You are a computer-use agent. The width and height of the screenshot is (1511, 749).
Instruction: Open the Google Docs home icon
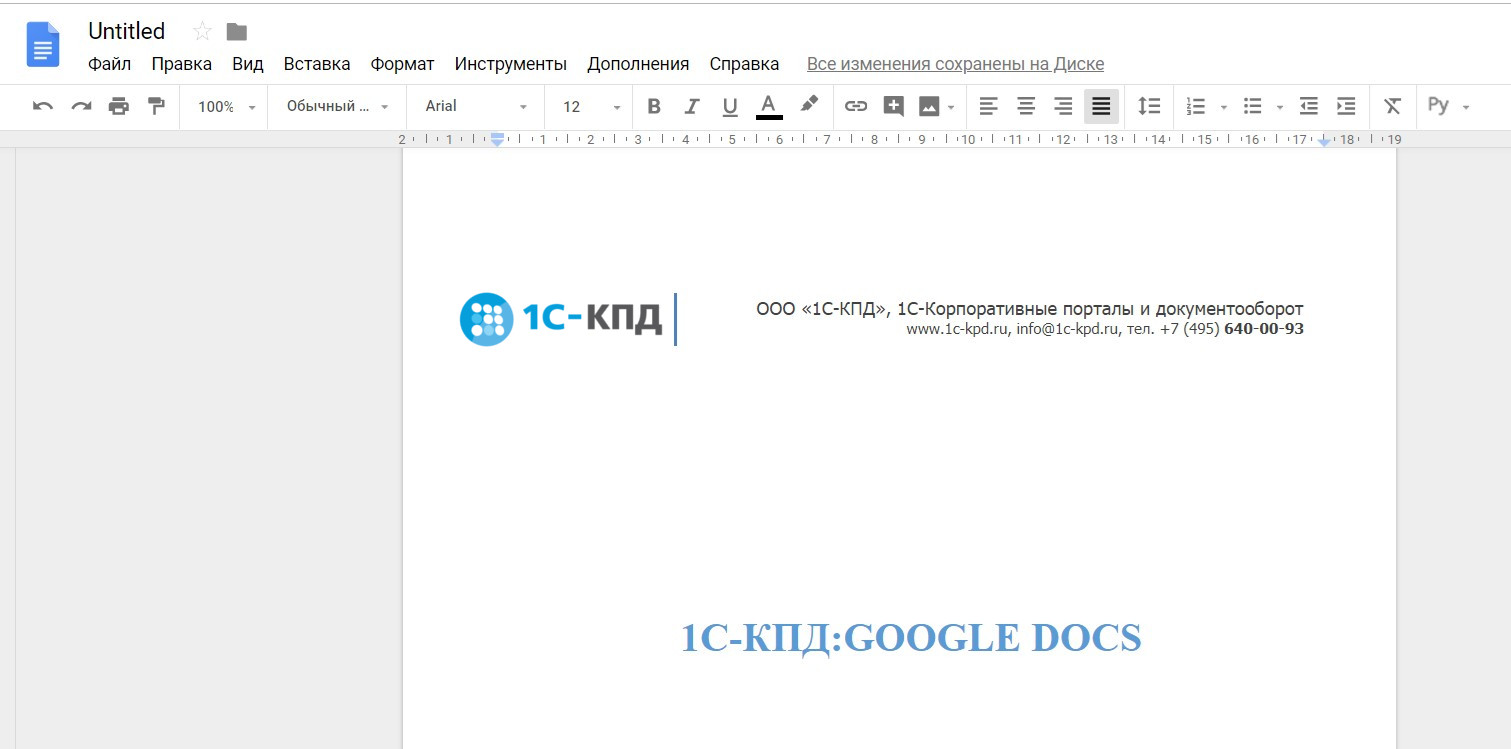(43, 45)
